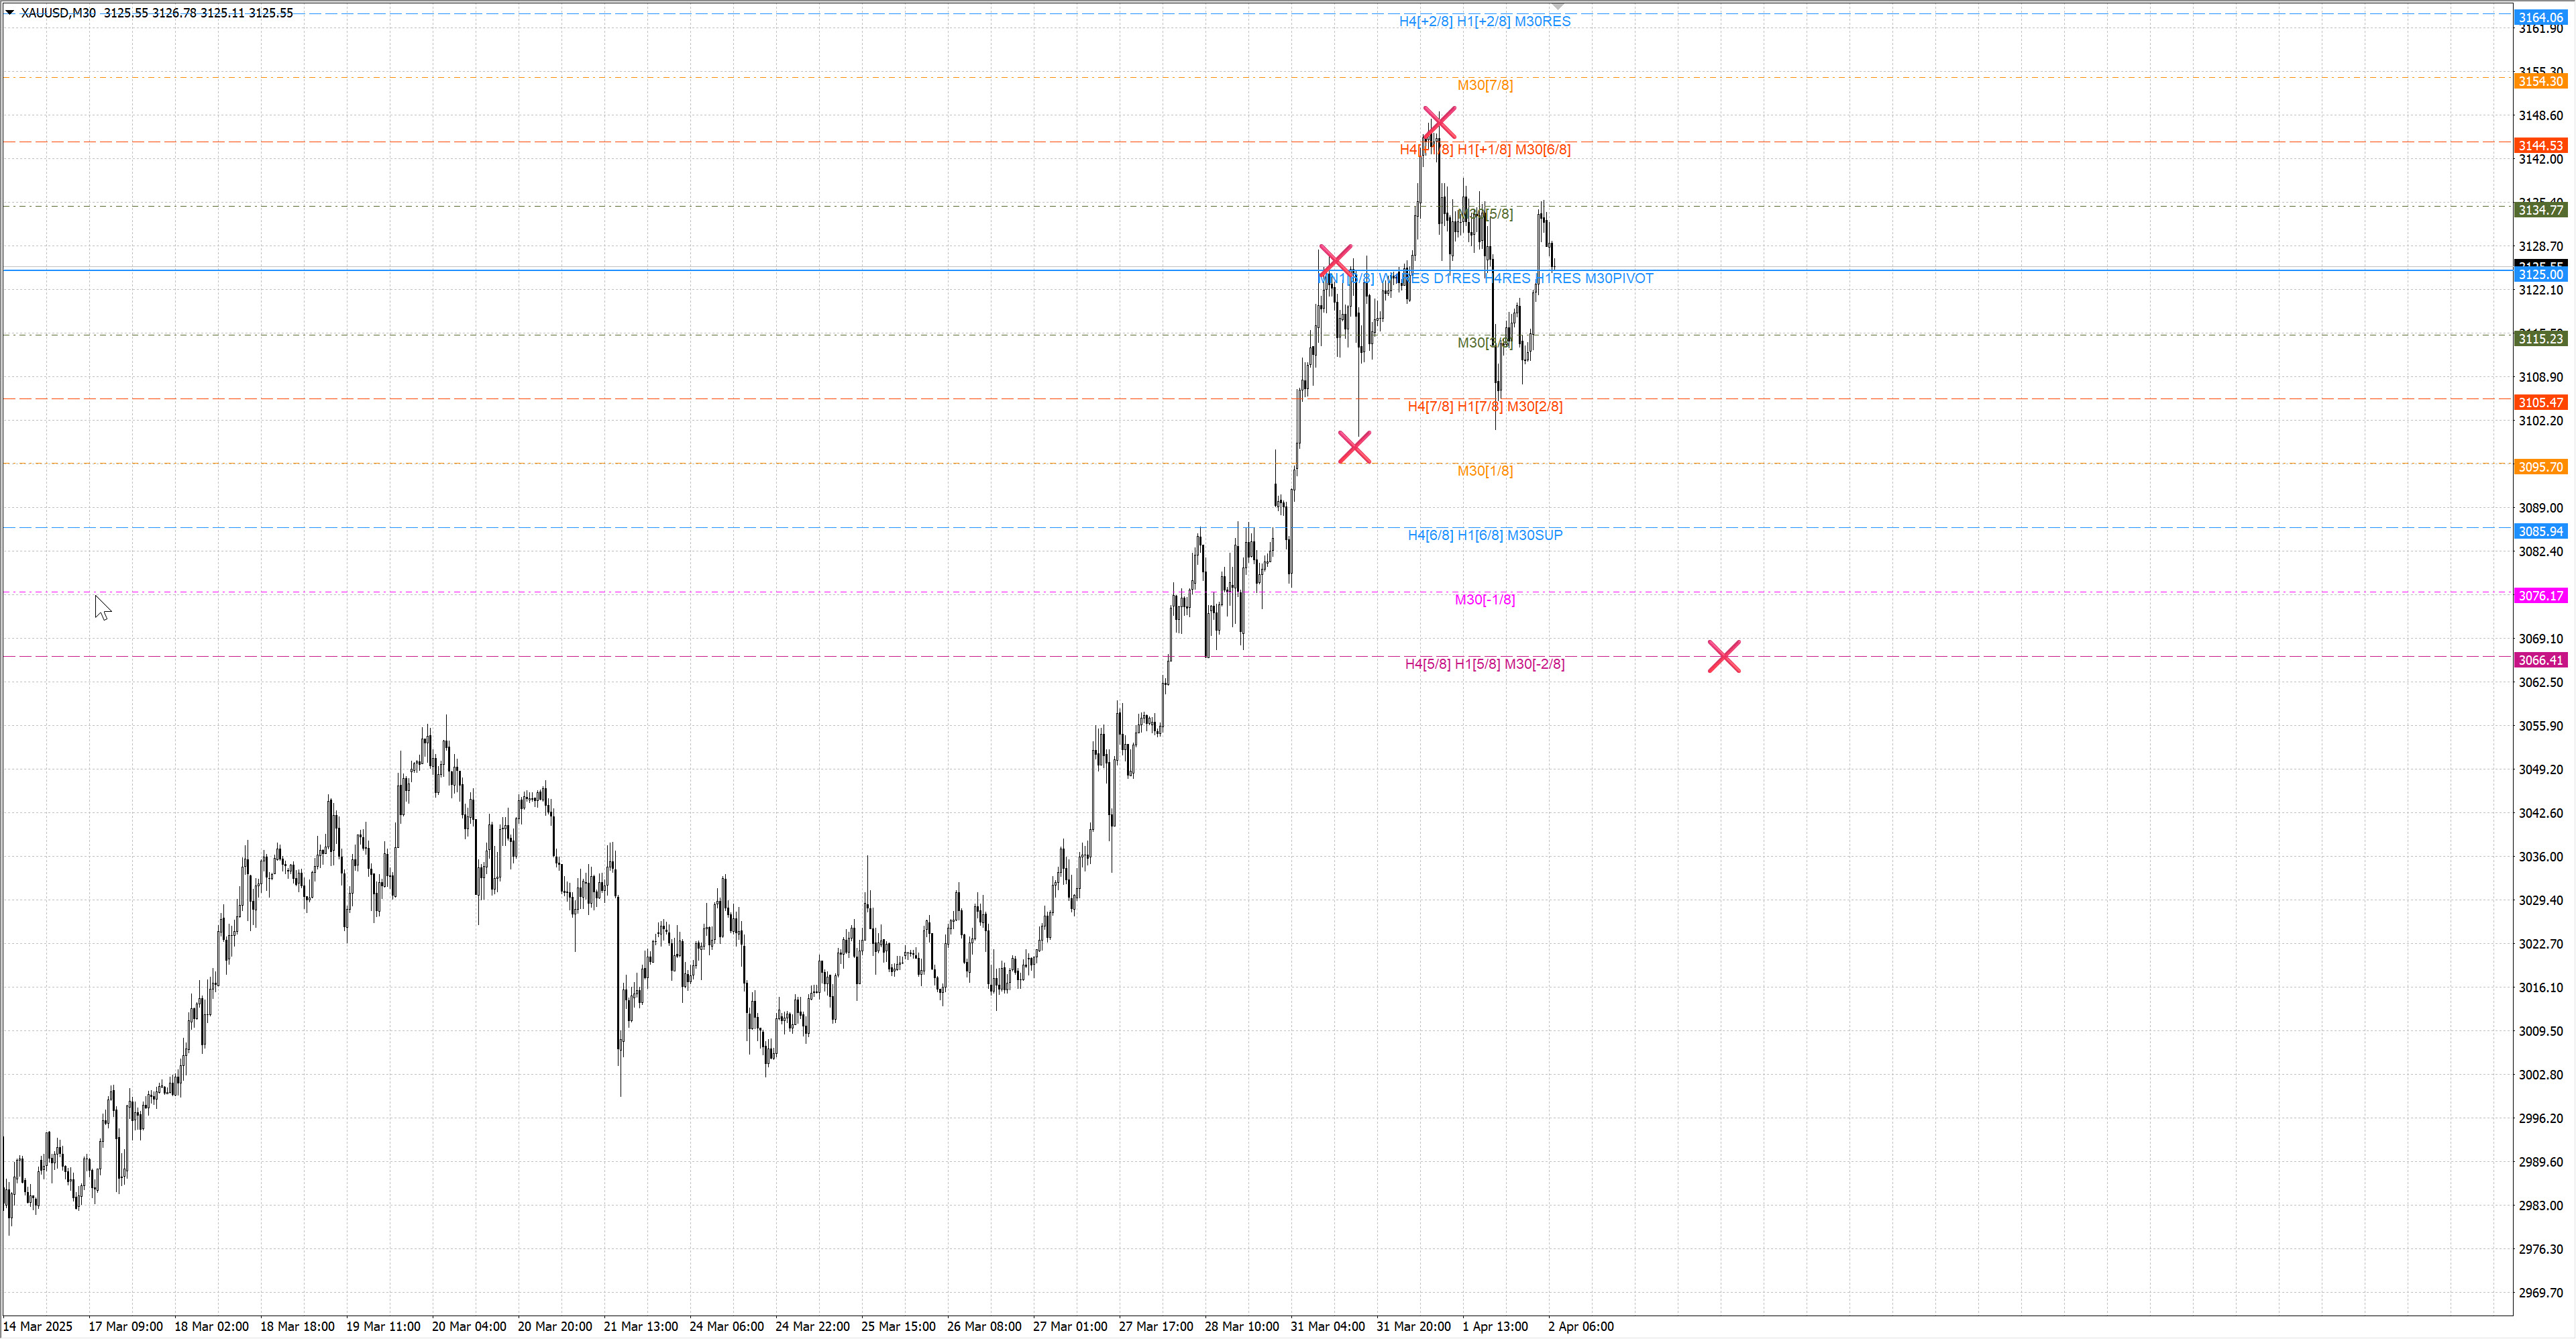2576x1339 pixels.
Task: Click the 2 Apr 06:00 time axis label
Action: [x=1580, y=1326]
